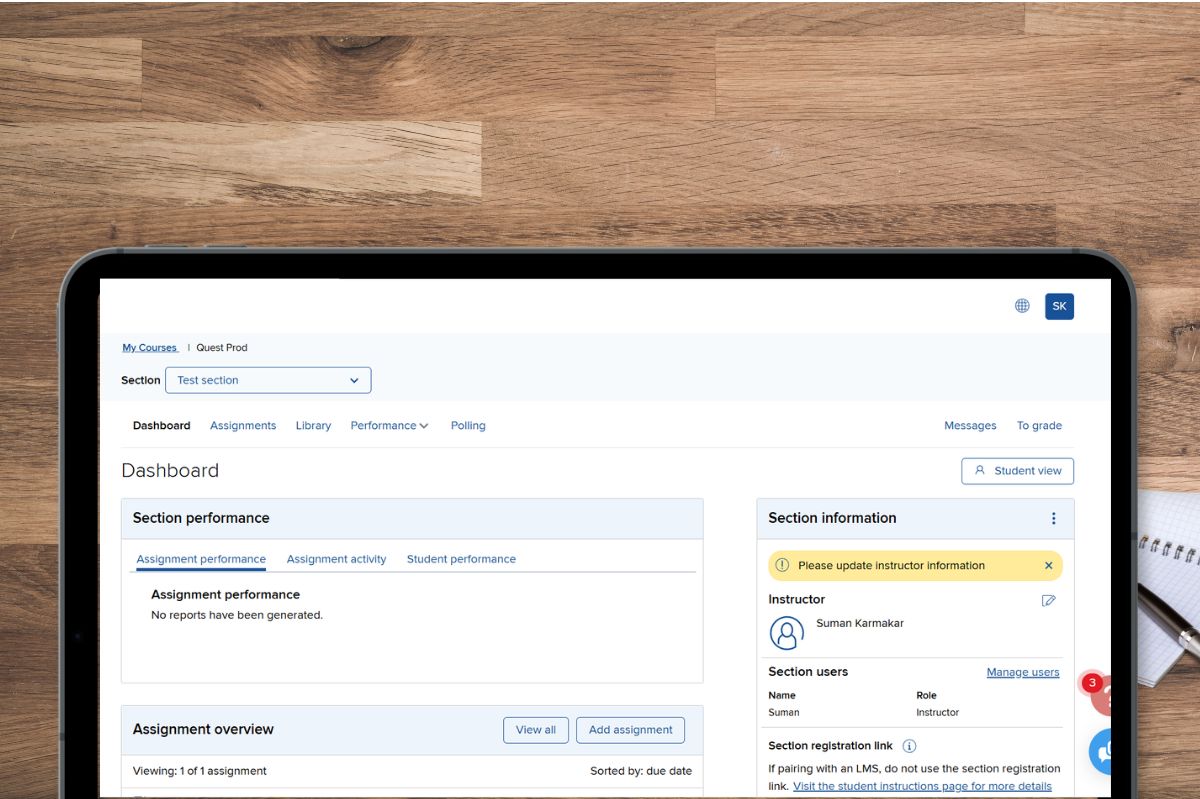Go to the Dashboard tab
This screenshot has width=1200, height=799.
click(x=161, y=426)
